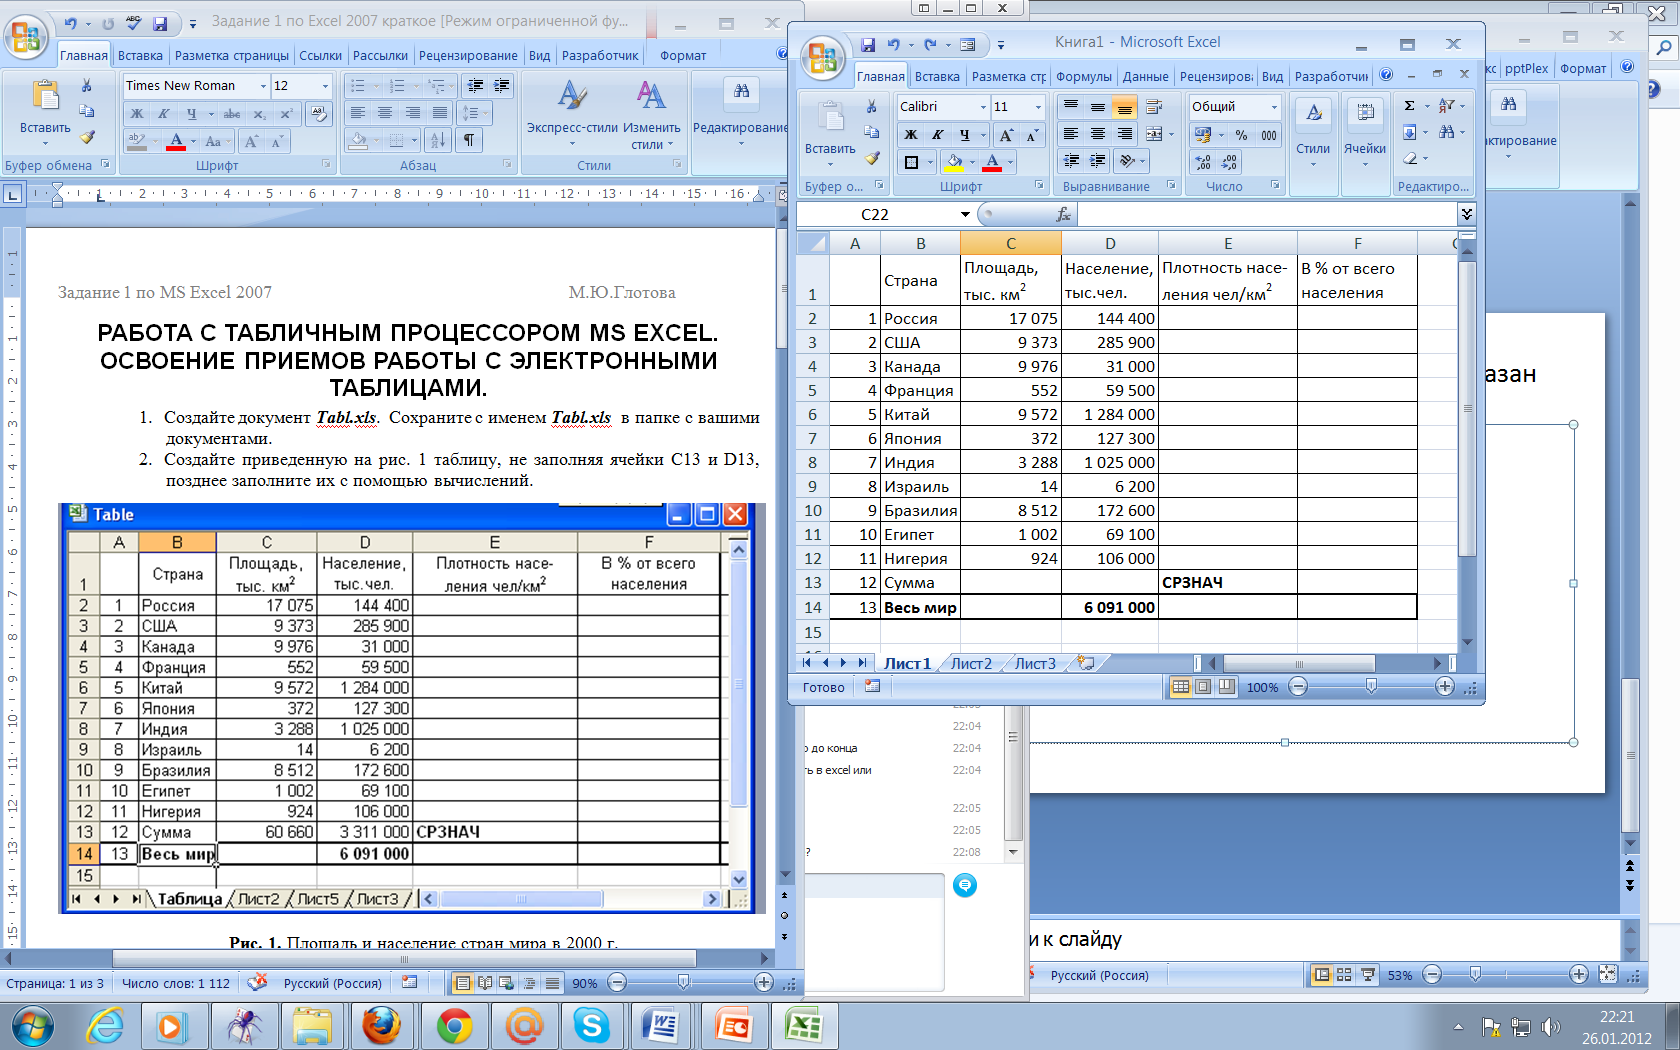The image size is (1680, 1050).
Task: Expand Word Шрифт dialog launcher
Action: point(326,164)
